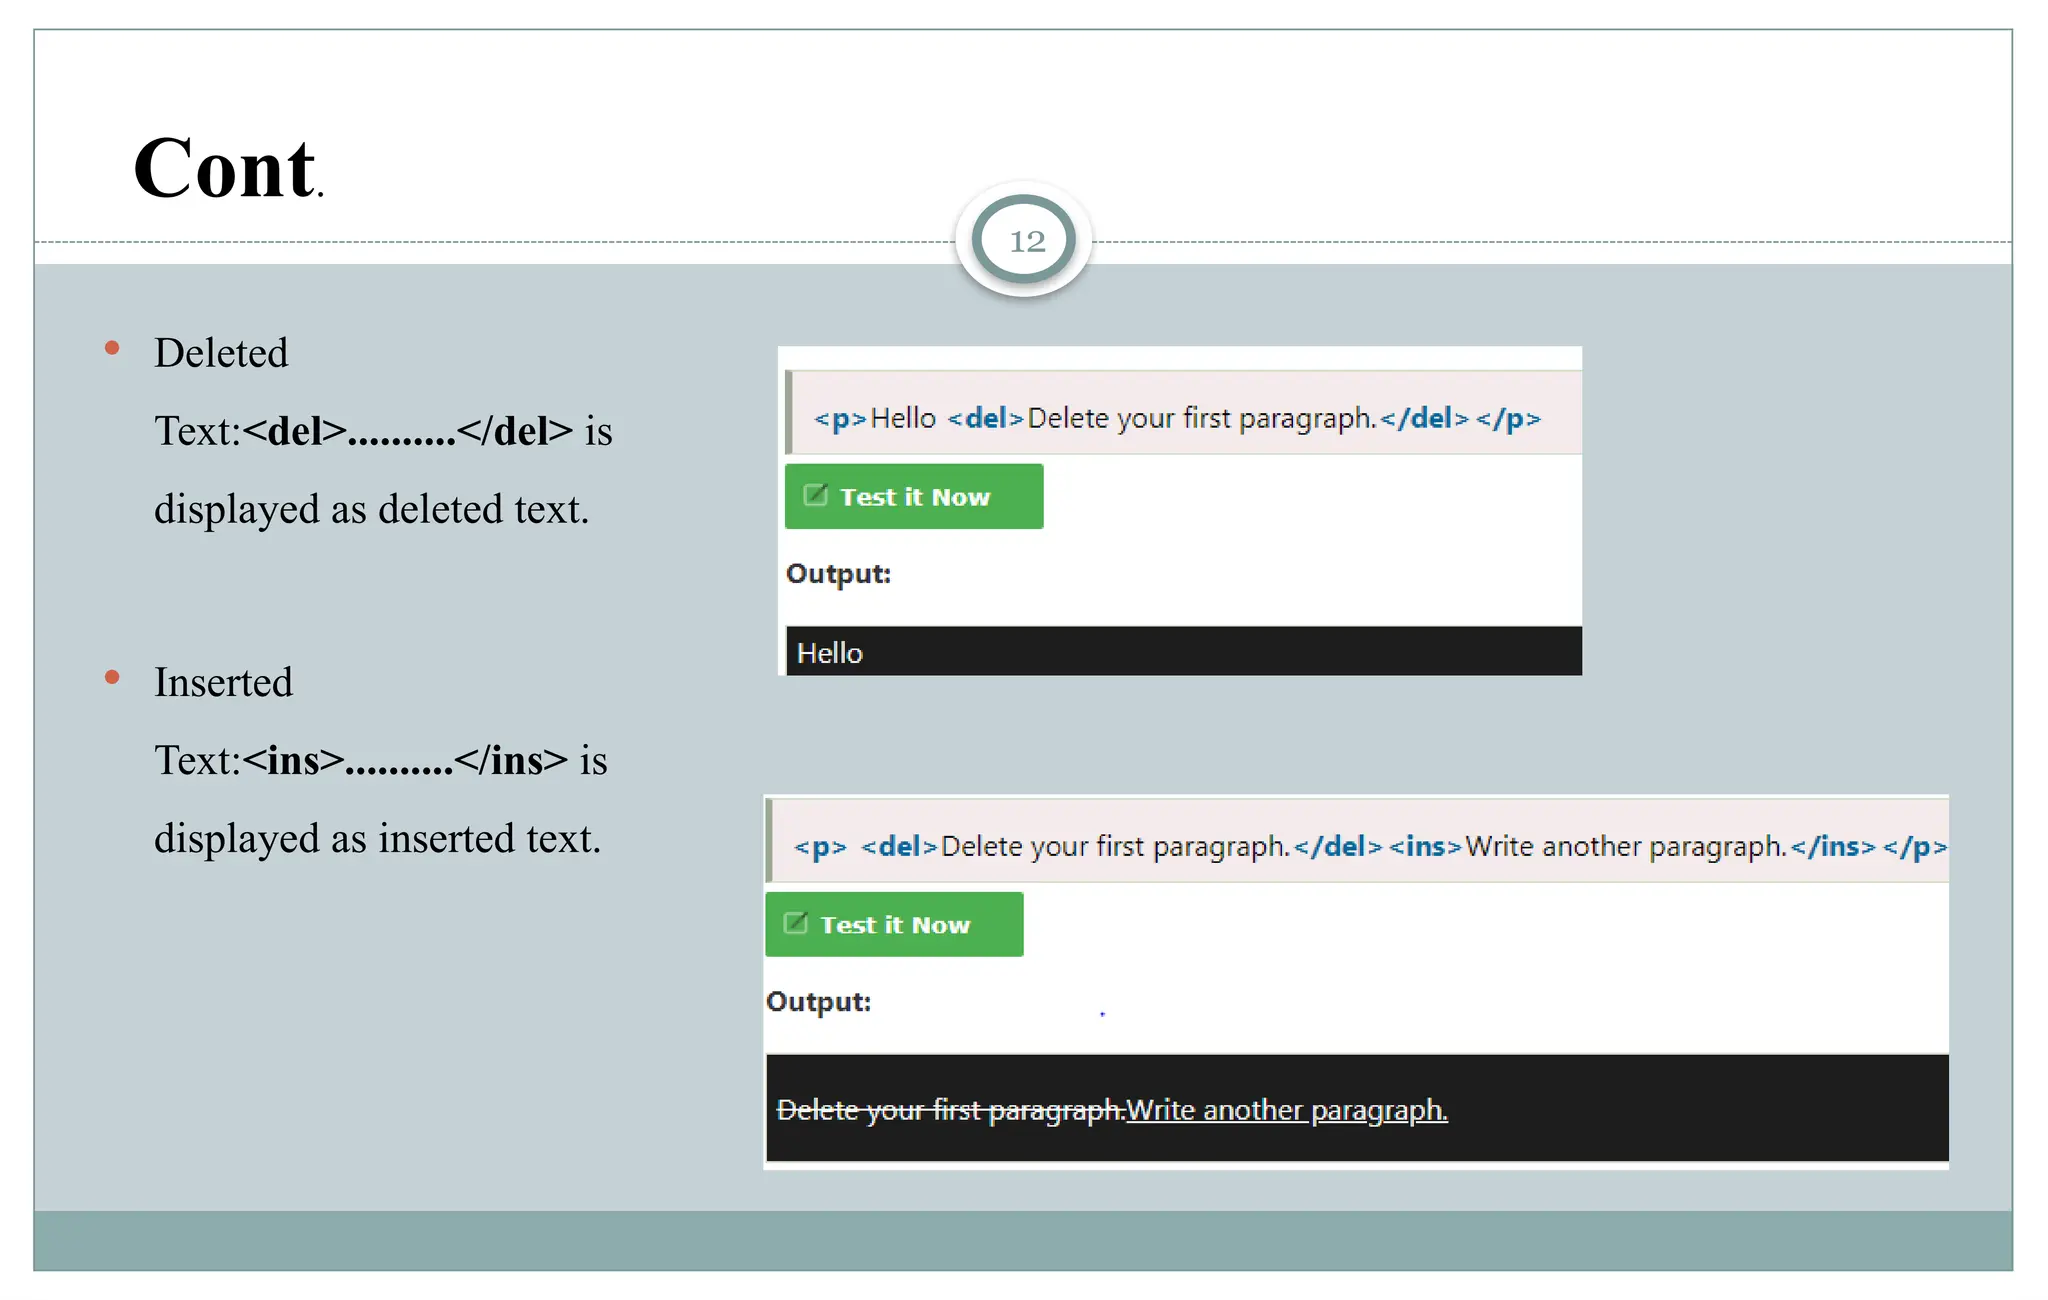Click underlined Write another paragraph output

coord(1286,1110)
